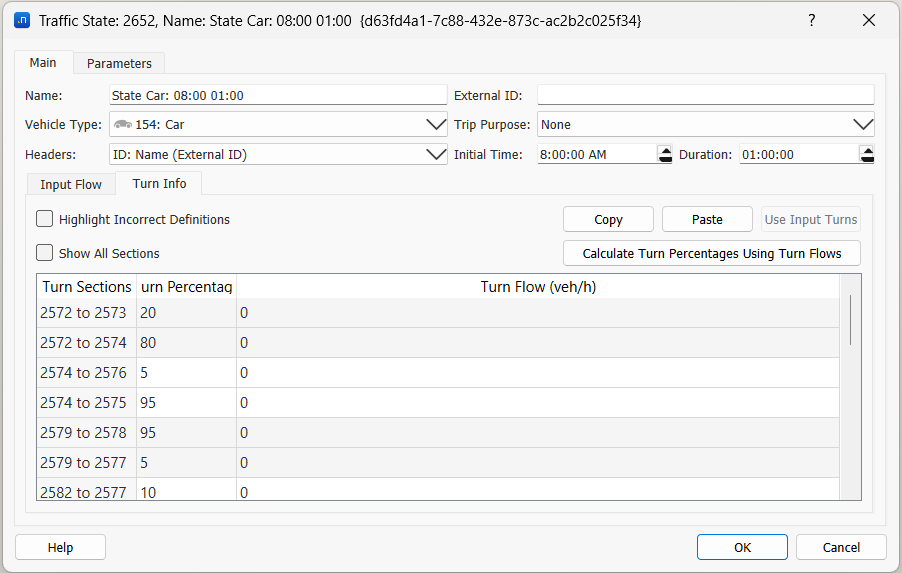This screenshot has height=573, width=902.
Task: Click the question mark help icon in title bar
Action: [x=811, y=20]
